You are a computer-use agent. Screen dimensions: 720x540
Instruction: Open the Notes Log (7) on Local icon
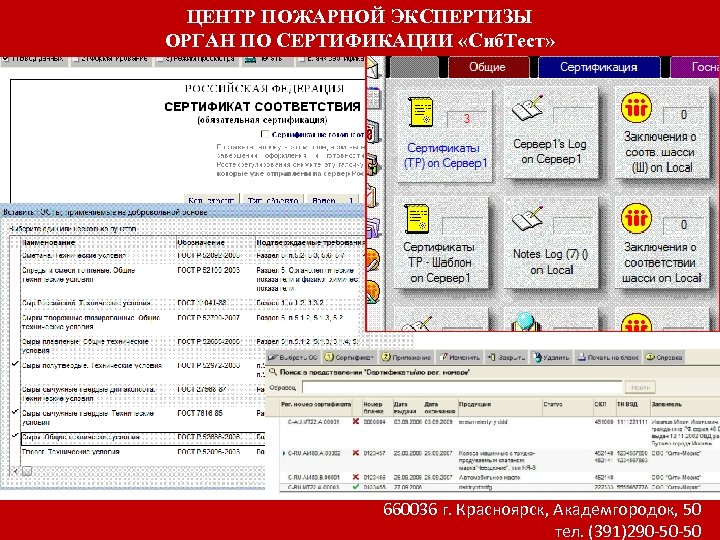(x=528, y=219)
